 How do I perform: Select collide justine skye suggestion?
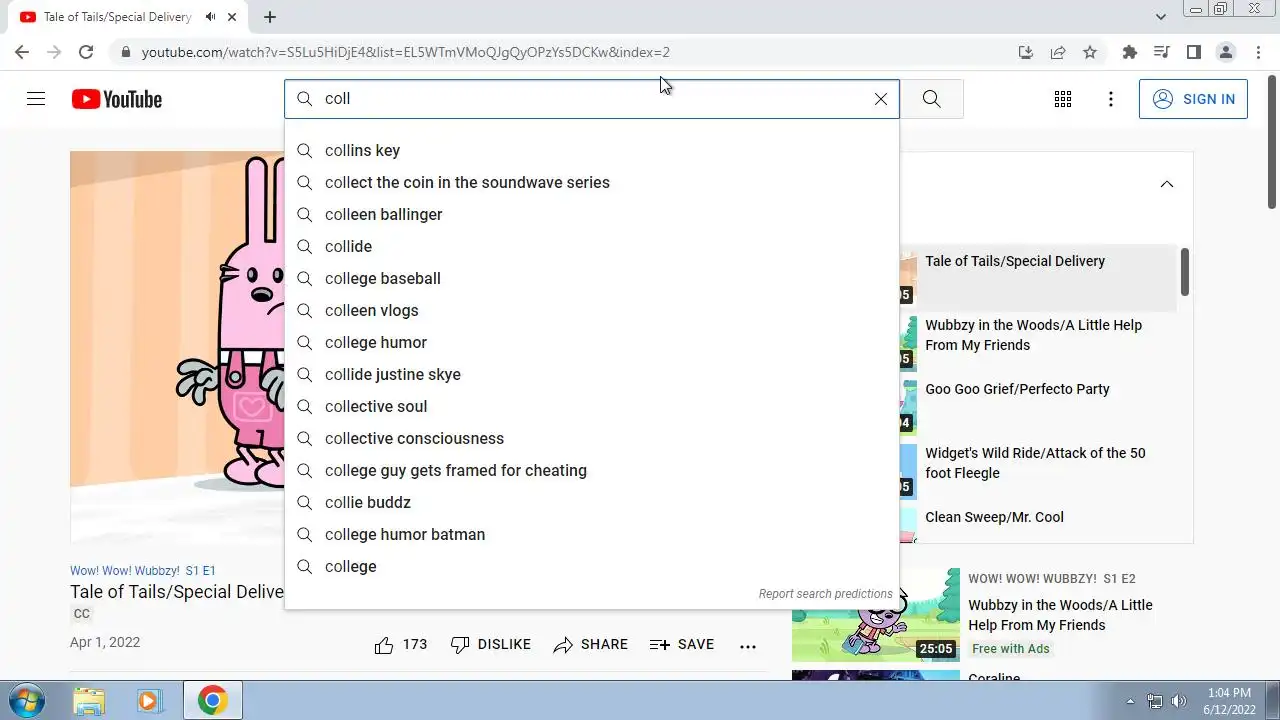click(x=592, y=374)
